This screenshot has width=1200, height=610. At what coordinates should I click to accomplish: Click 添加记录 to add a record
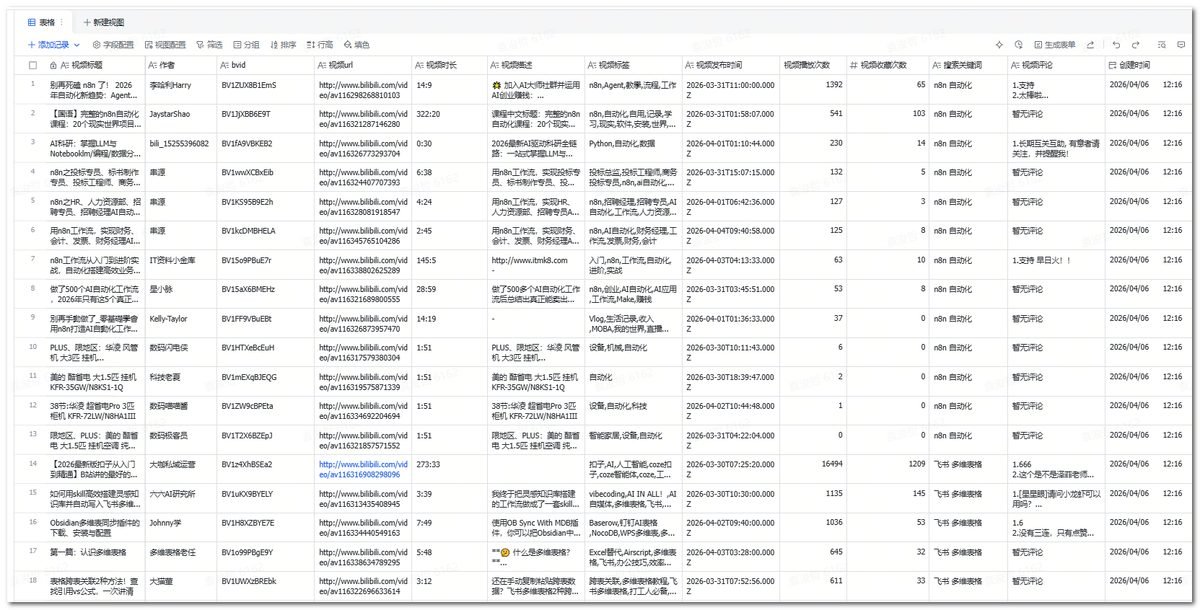coord(48,45)
